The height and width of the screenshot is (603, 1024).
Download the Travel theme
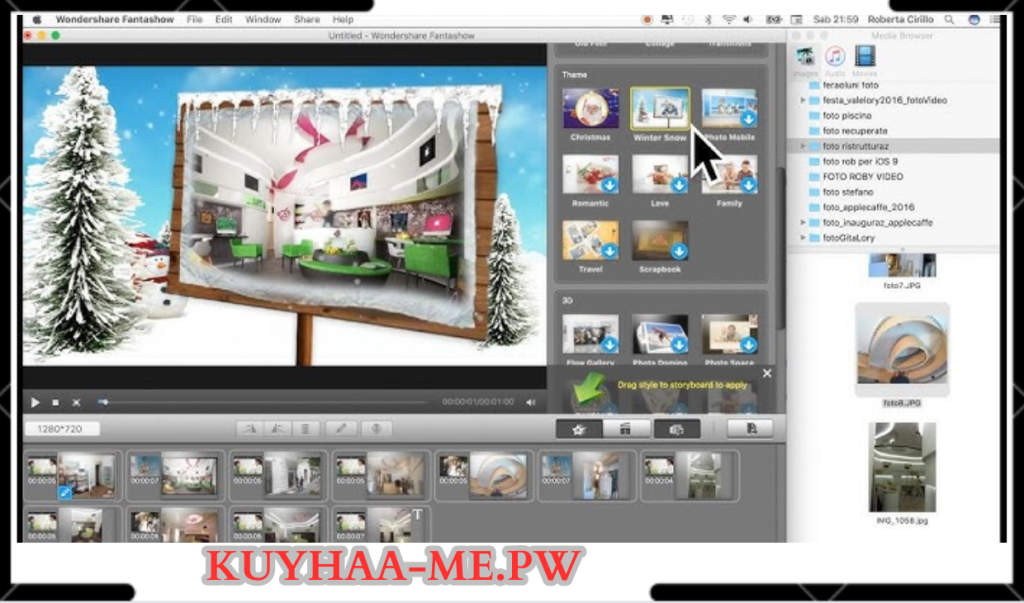tap(609, 251)
